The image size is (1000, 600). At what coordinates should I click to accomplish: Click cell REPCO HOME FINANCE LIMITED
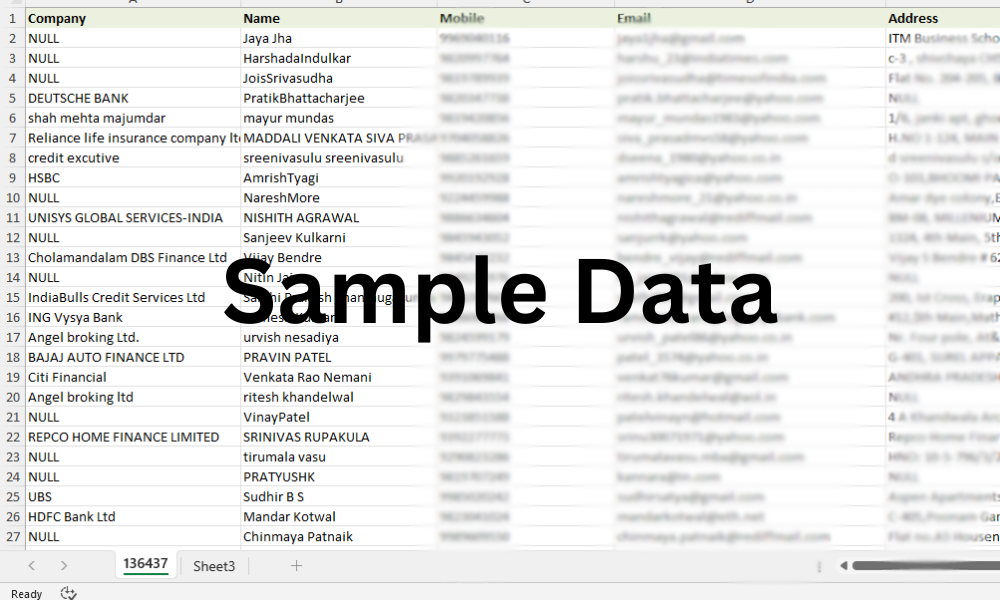click(x=133, y=437)
